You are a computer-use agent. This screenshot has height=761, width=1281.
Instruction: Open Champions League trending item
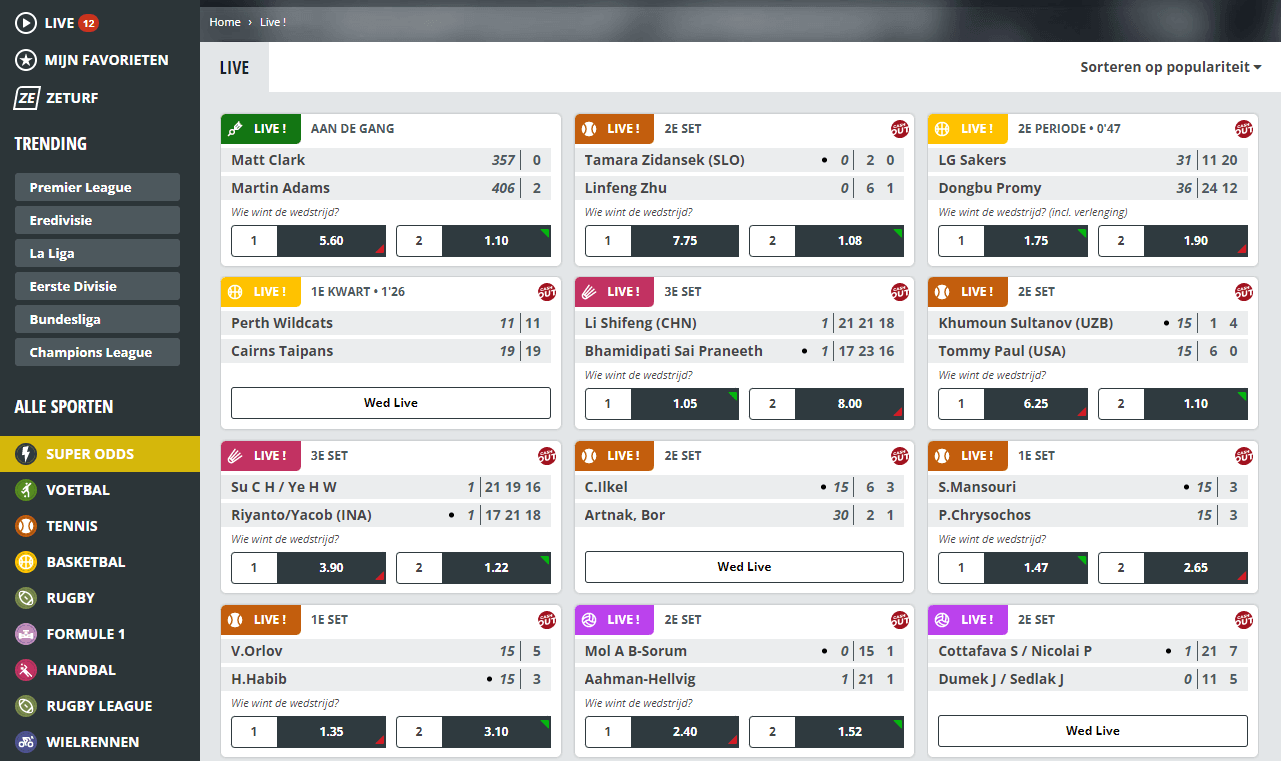[x=97, y=352]
